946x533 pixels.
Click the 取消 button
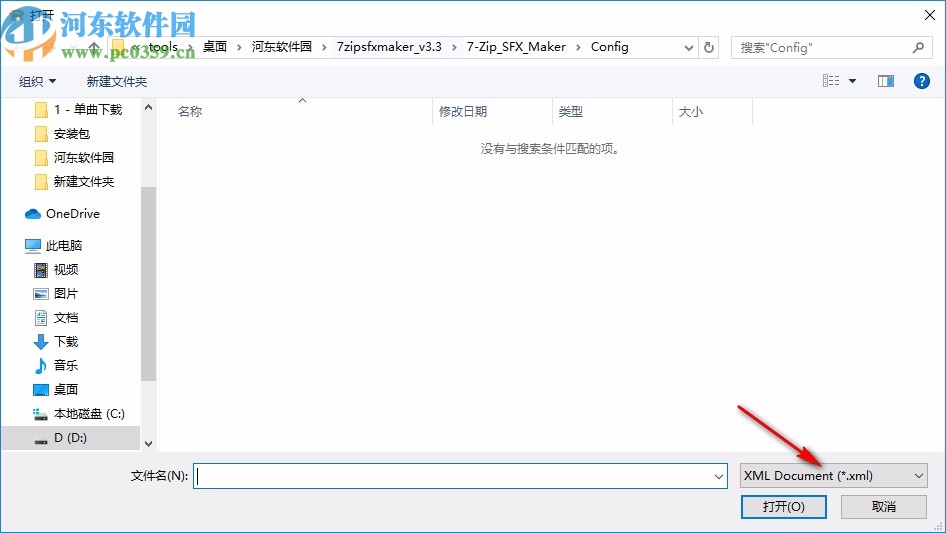(x=884, y=506)
